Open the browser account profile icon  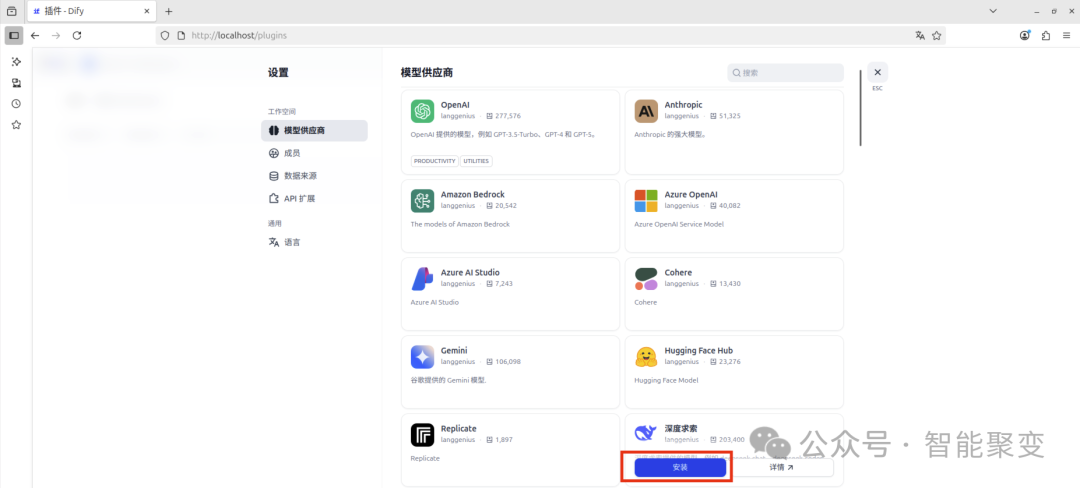(x=1026, y=36)
